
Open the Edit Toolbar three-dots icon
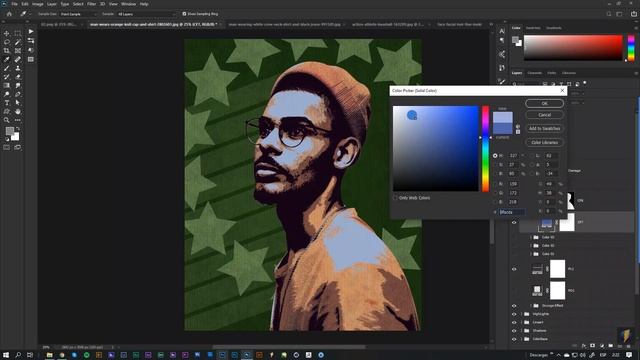pos(18,120)
